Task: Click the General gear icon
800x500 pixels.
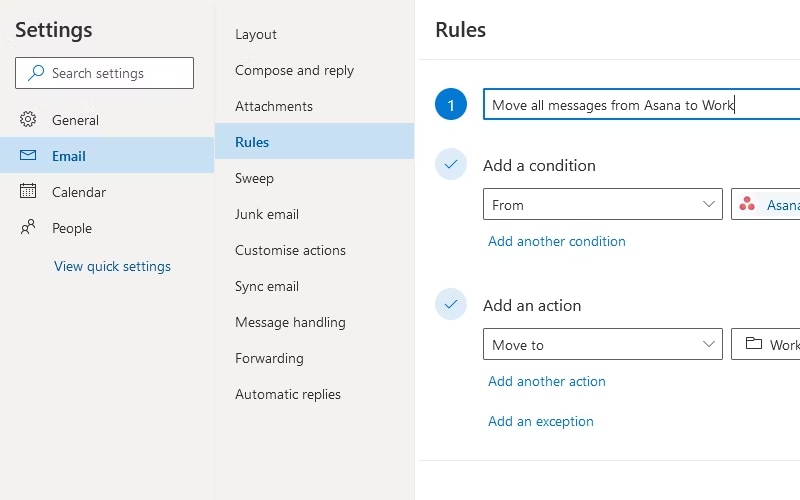Action: tap(28, 120)
